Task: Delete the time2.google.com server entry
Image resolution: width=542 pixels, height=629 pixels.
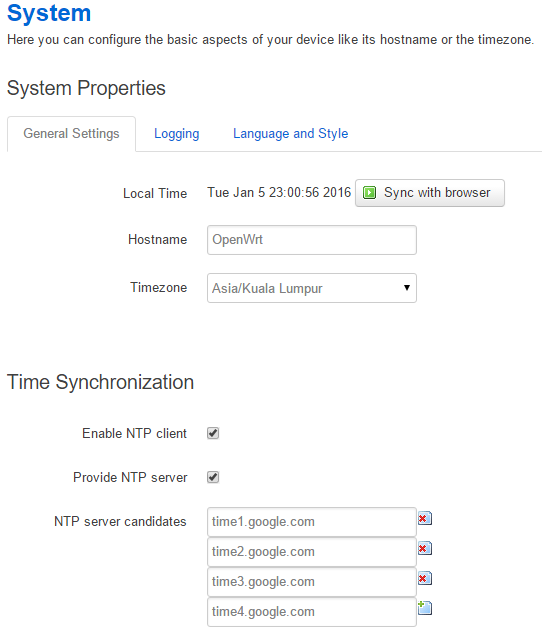Action: (x=424, y=548)
